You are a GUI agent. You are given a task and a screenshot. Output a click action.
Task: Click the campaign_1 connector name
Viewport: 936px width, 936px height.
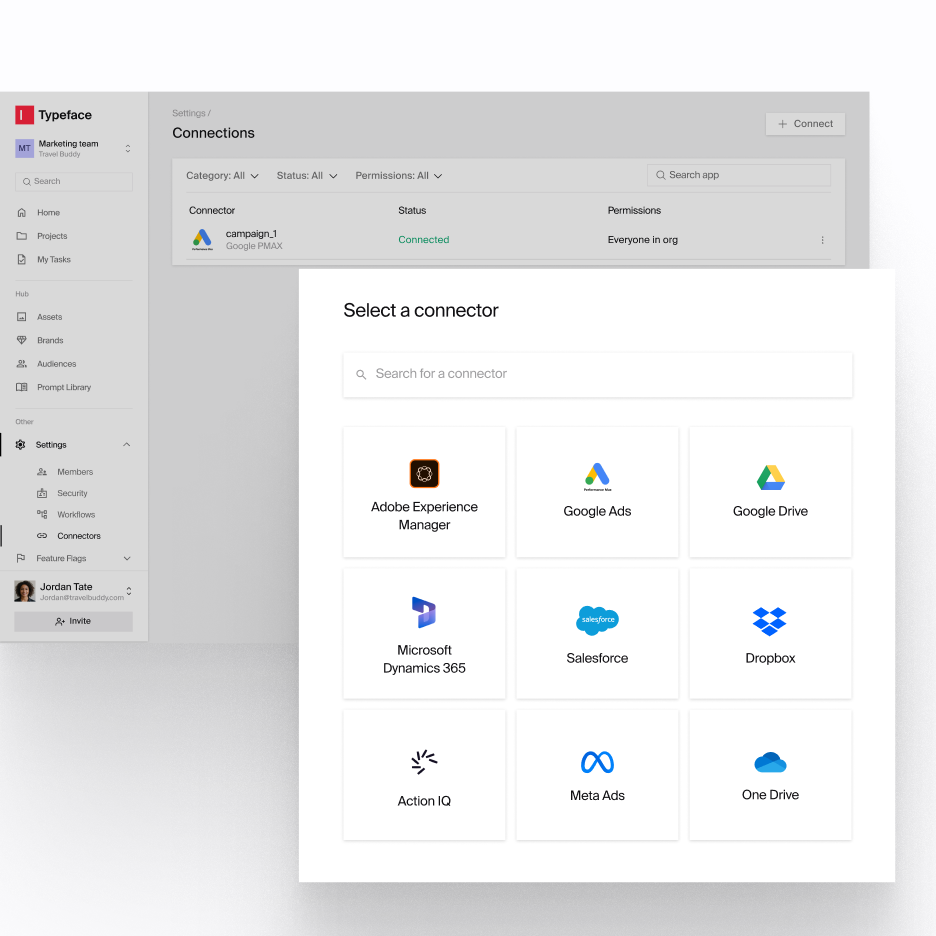(251, 233)
